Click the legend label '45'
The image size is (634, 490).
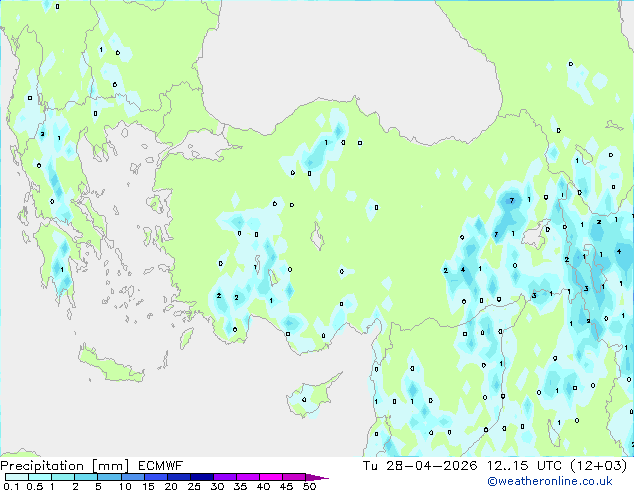click(286, 486)
